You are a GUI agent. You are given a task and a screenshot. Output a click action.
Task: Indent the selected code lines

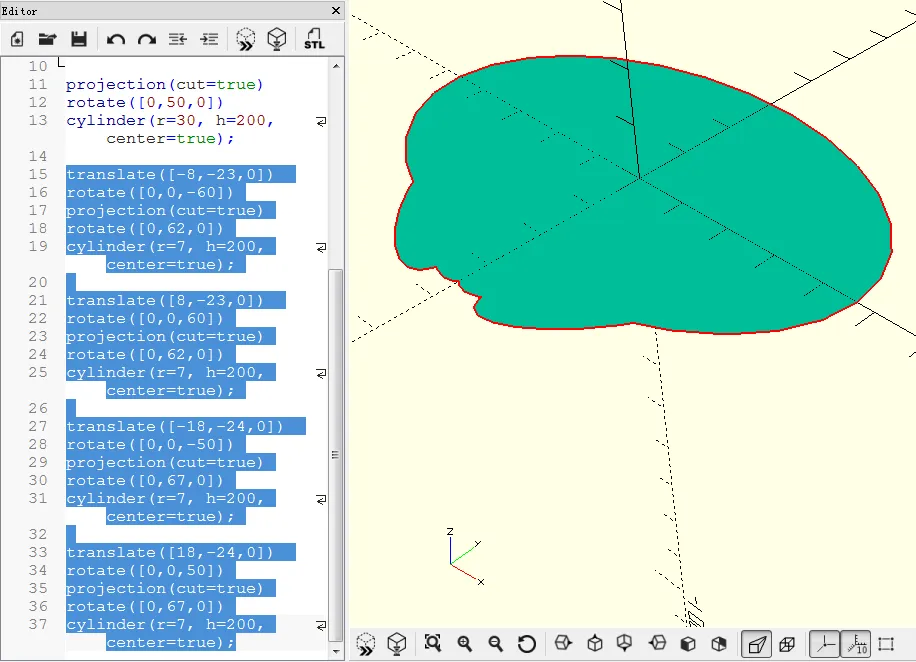(209, 39)
